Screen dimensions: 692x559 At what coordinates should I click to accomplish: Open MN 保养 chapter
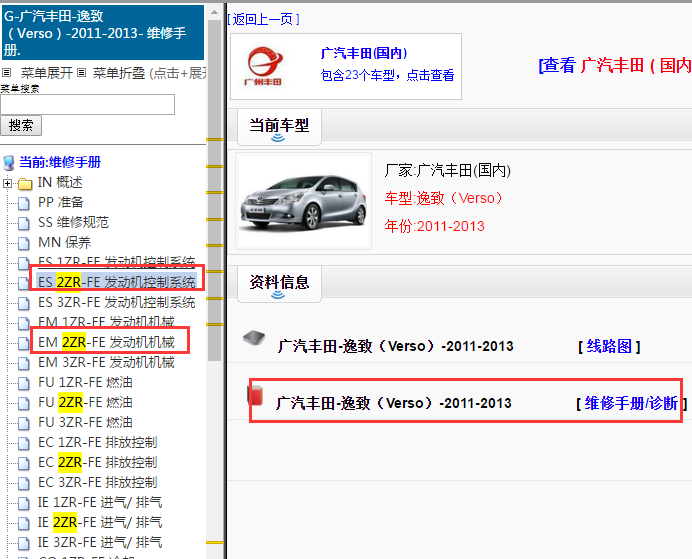64,242
